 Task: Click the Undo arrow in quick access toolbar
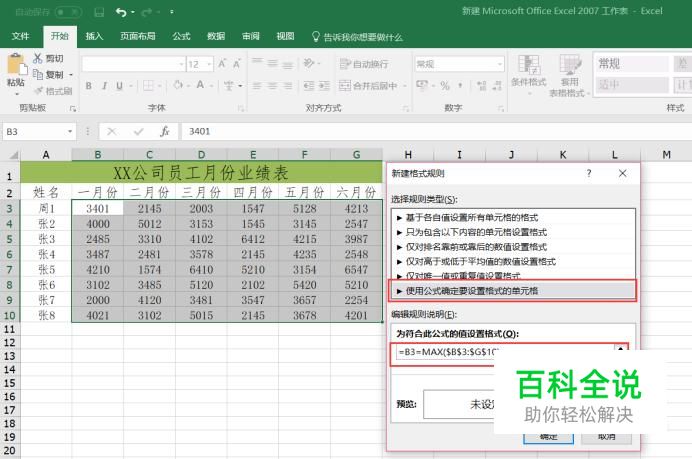(x=121, y=12)
